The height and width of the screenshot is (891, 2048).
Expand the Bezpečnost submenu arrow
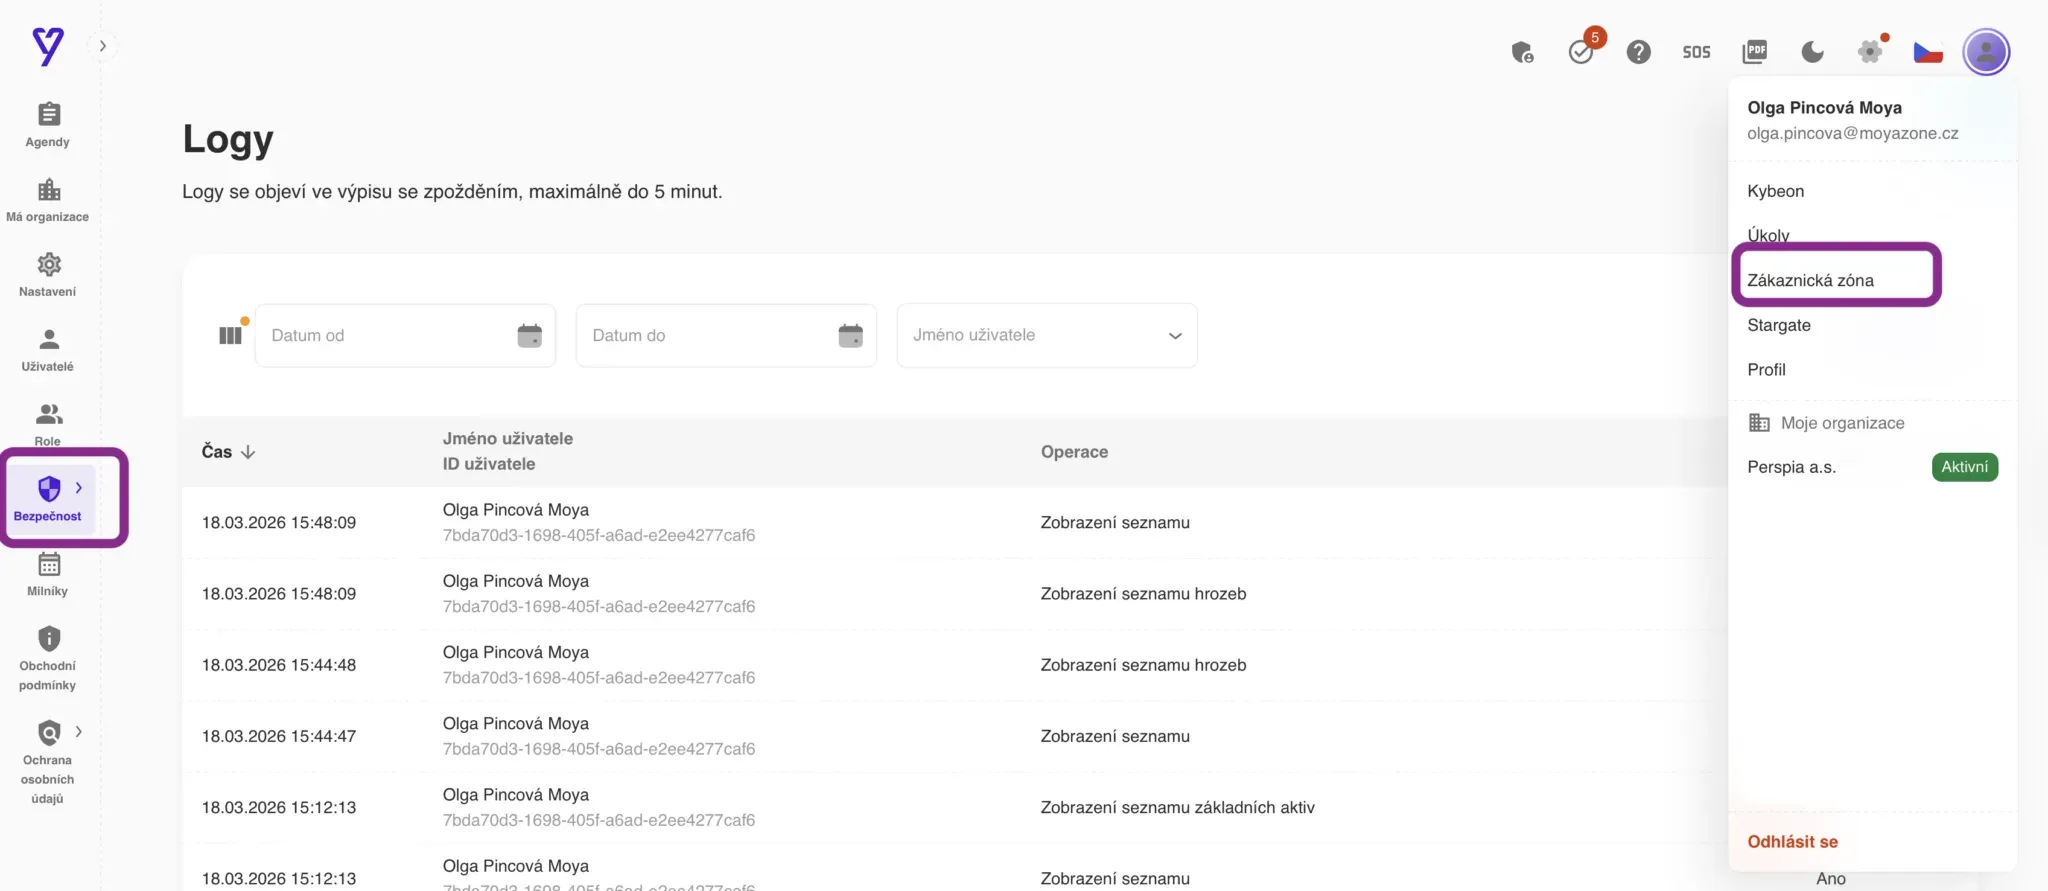pos(79,488)
